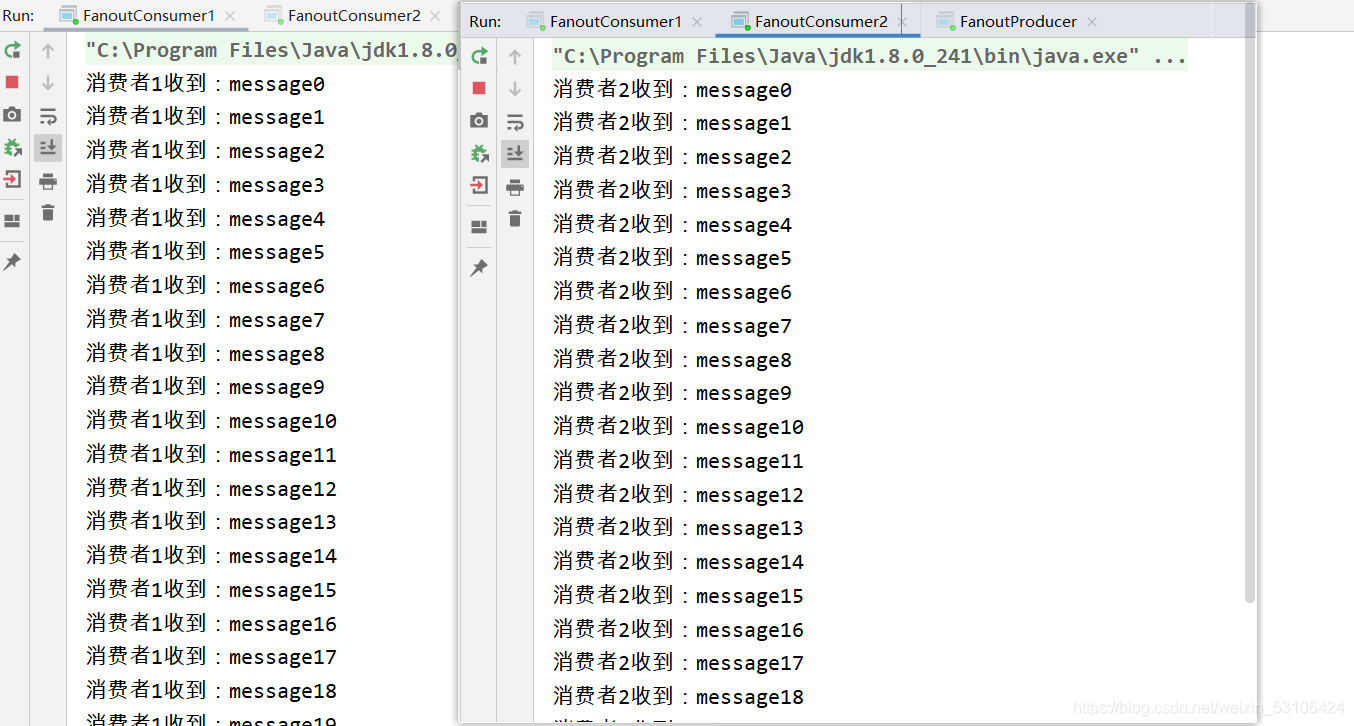
Task: Click line 消费者1收到：message0
Action: point(205,84)
